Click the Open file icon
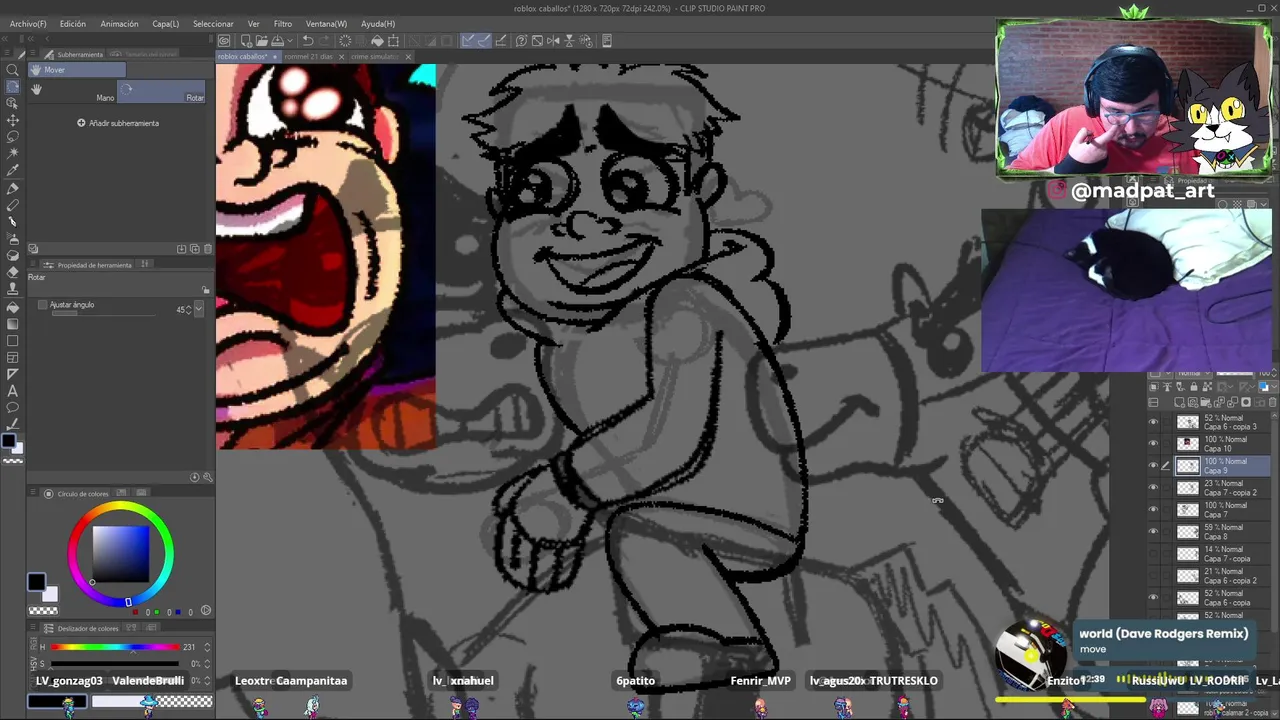1280x720 pixels. coord(261,41)
